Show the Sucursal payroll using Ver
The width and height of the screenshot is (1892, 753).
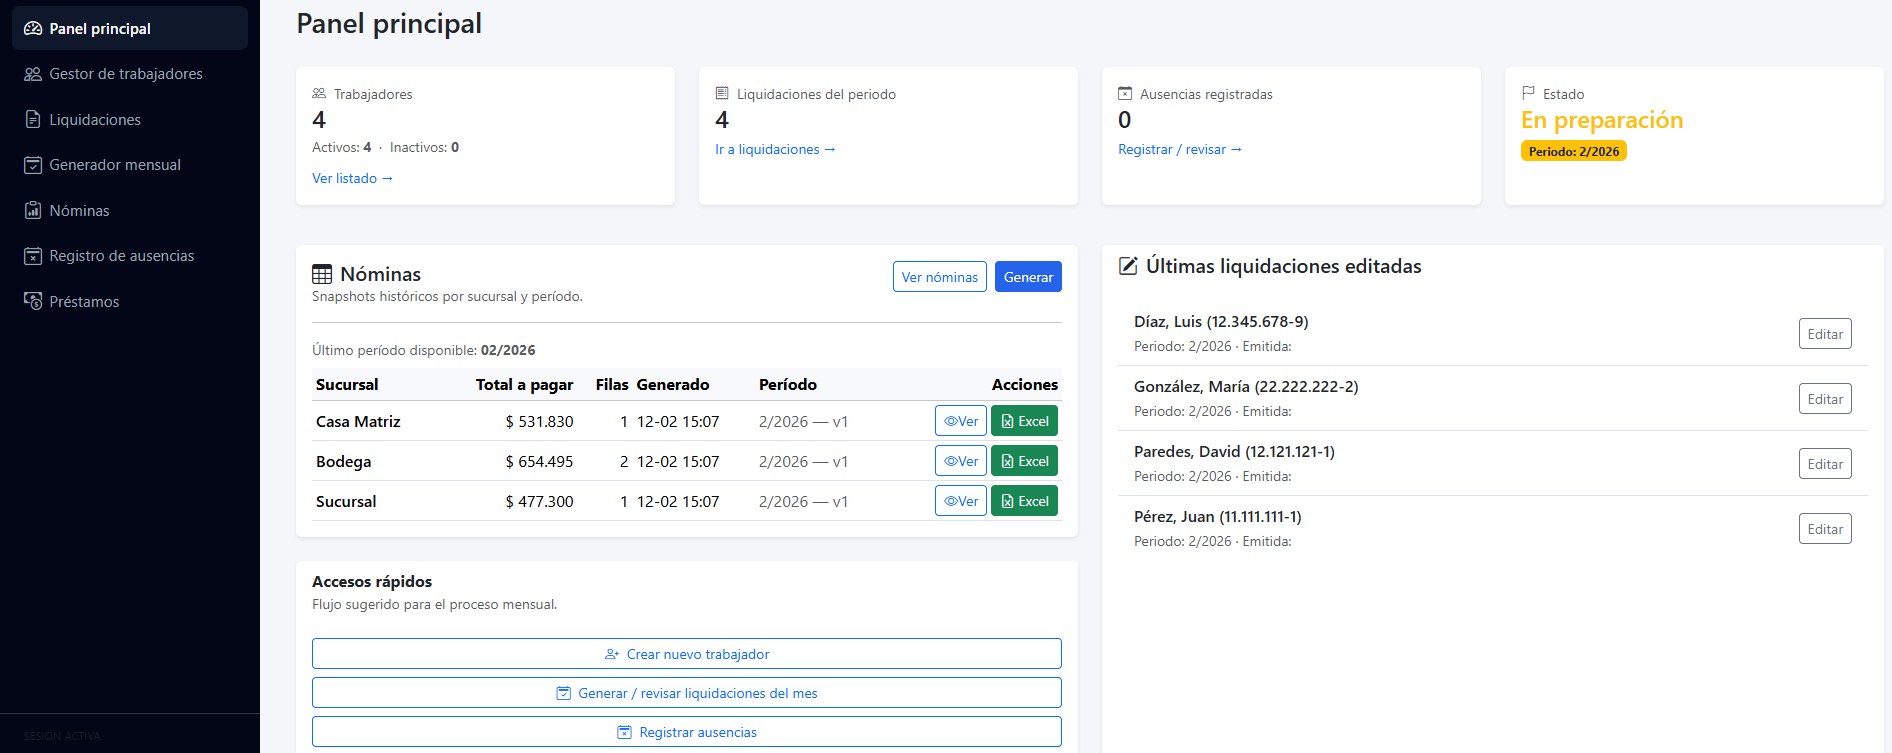tap(960, 501)
